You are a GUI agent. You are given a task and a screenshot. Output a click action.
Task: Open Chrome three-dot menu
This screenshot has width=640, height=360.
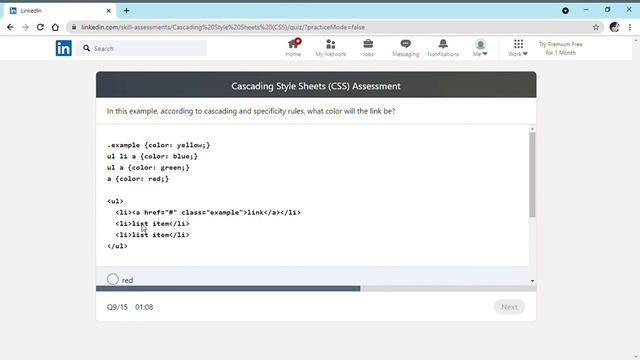(630, 27)
